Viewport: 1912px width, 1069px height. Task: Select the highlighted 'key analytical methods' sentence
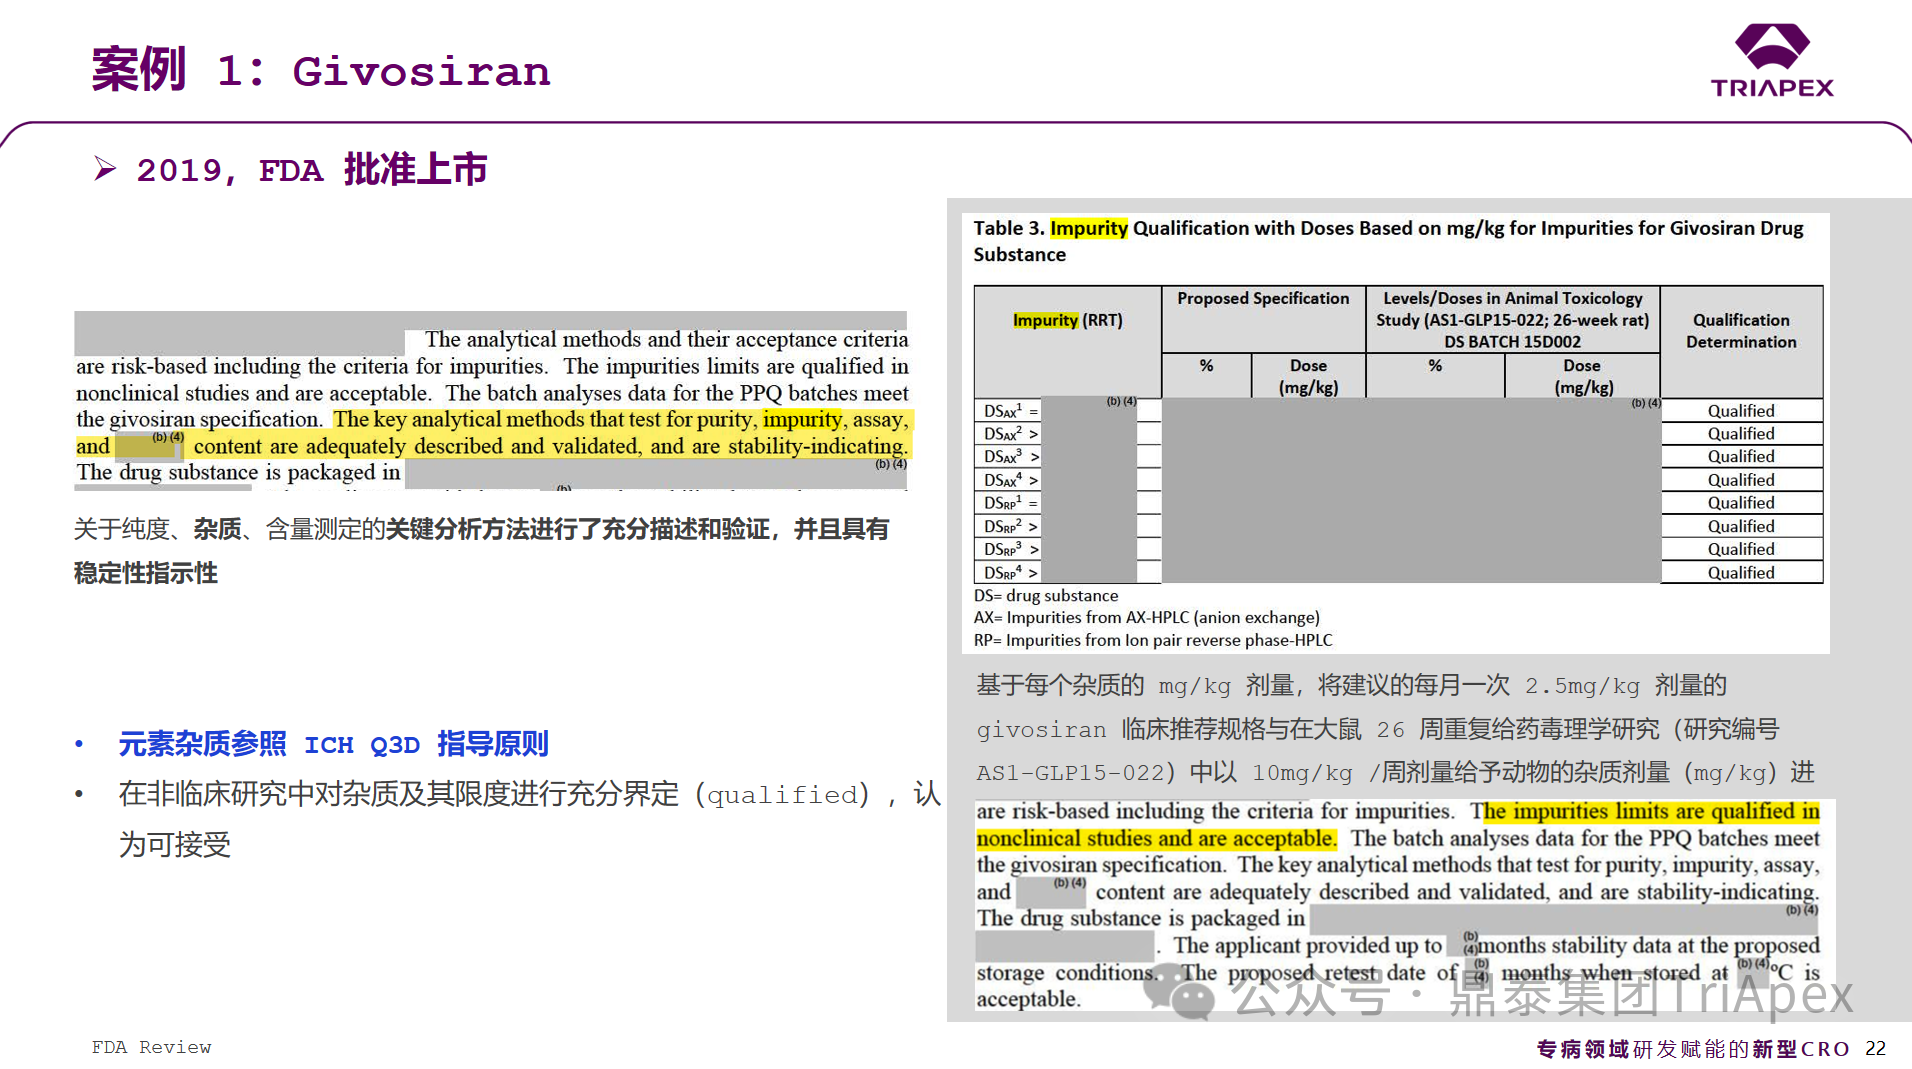620,433
